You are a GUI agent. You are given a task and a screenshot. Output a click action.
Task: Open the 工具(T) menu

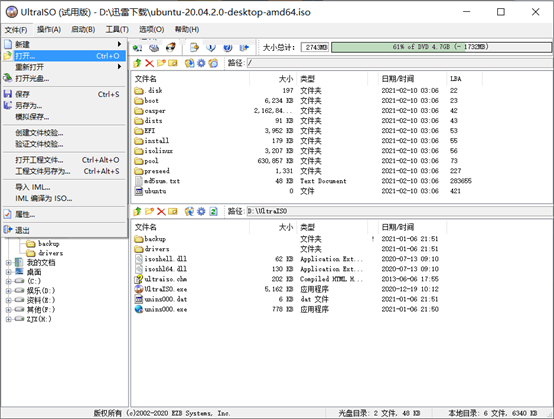(x=117, y=29)
